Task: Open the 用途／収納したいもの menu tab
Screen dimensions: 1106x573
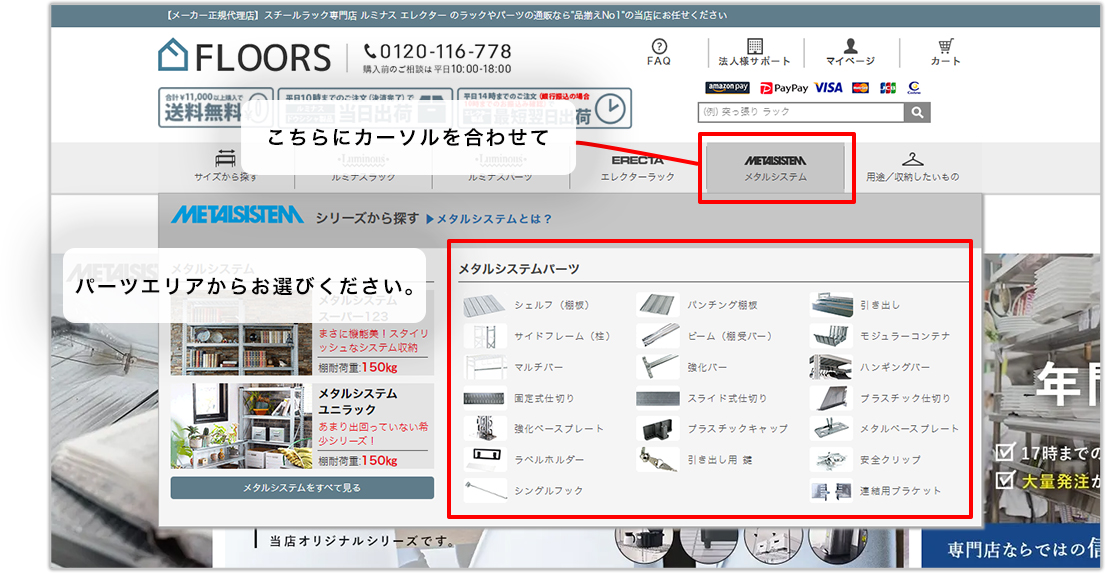Action: coord(912,167)
